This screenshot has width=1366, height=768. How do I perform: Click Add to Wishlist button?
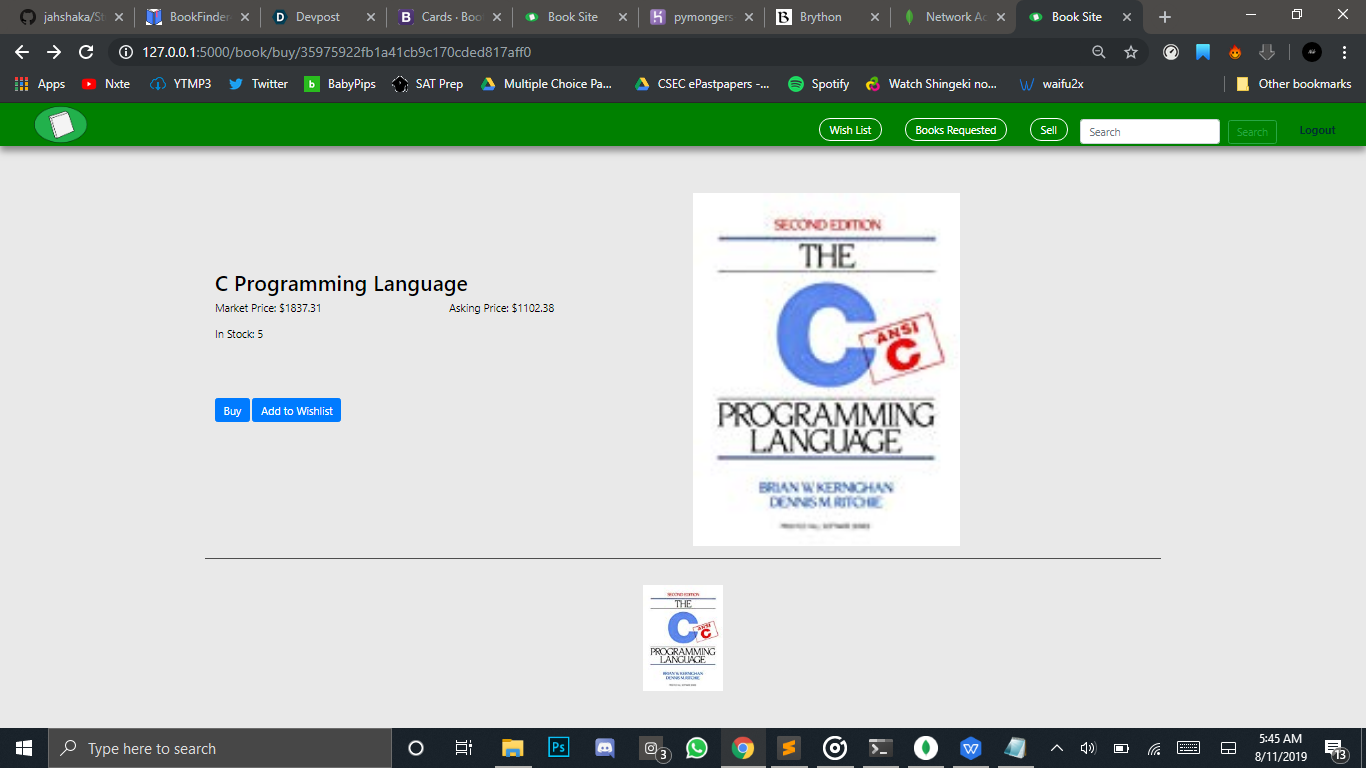tap(296, 410)
